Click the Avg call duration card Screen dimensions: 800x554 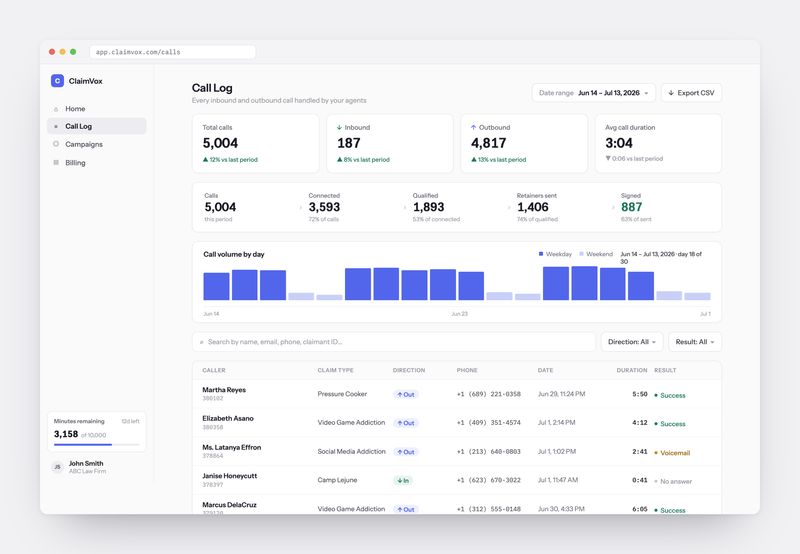[x=658, y=143]
